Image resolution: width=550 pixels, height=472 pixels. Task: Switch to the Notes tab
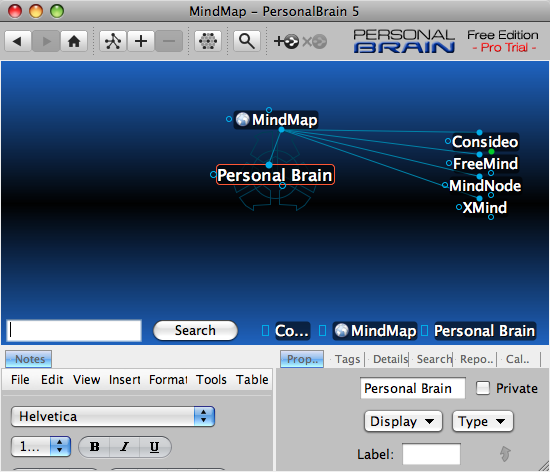tap(28, 359)
